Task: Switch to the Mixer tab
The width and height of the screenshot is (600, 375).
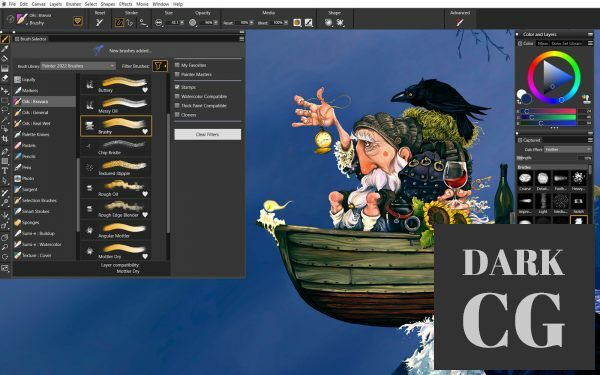Action: click(543, 43)
